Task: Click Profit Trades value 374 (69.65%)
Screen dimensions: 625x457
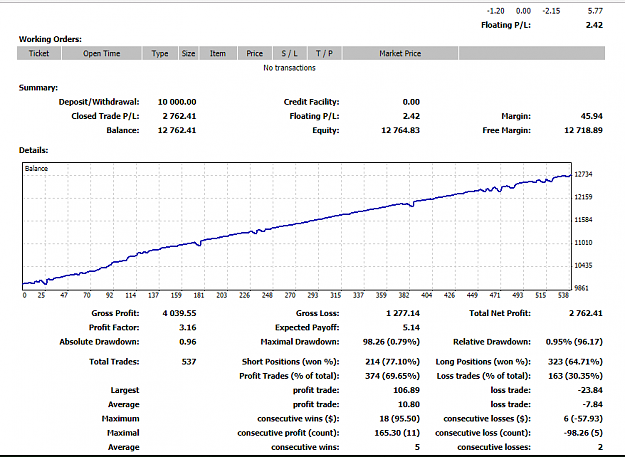Action: (x=393, y=376)
